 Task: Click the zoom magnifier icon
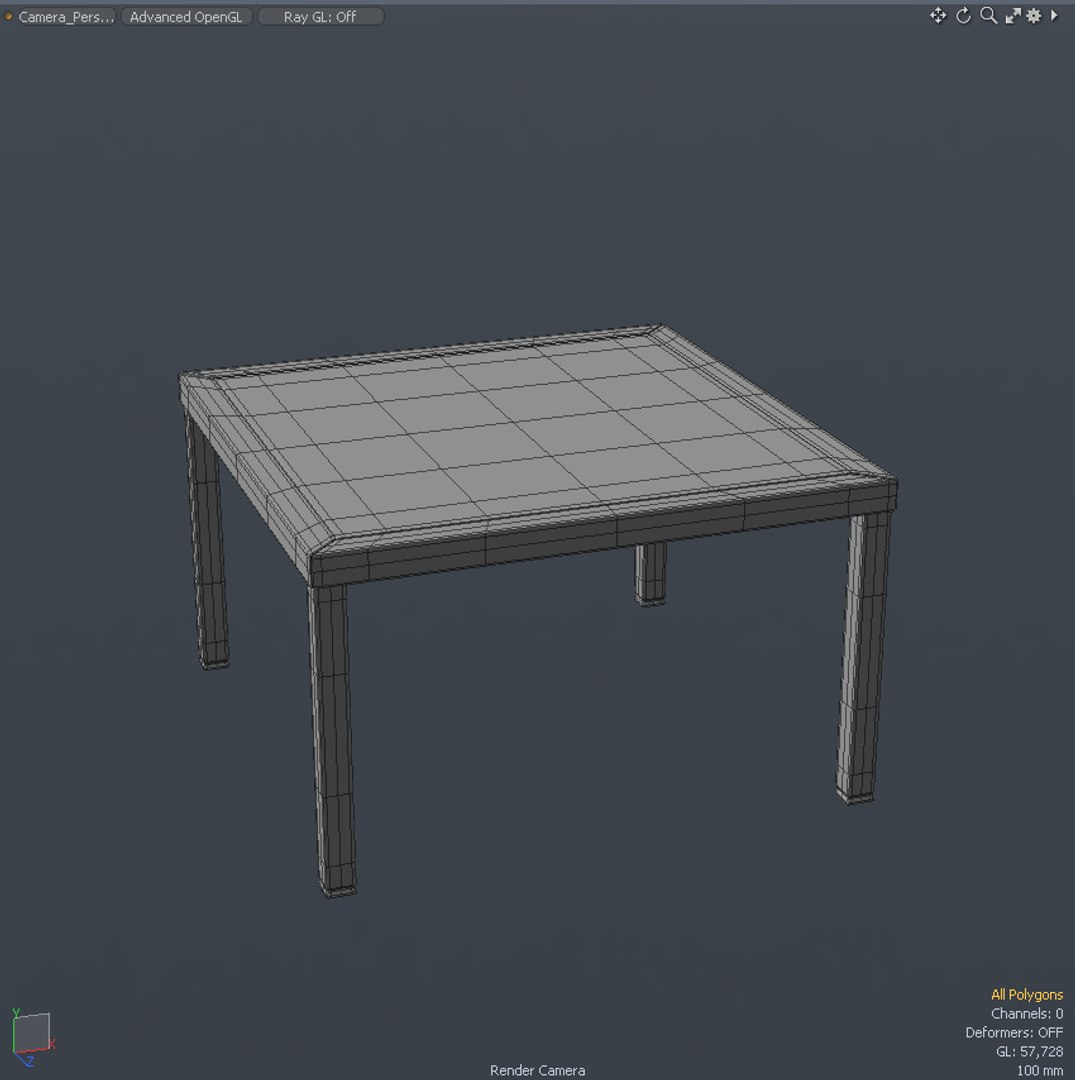click(988, 16)
